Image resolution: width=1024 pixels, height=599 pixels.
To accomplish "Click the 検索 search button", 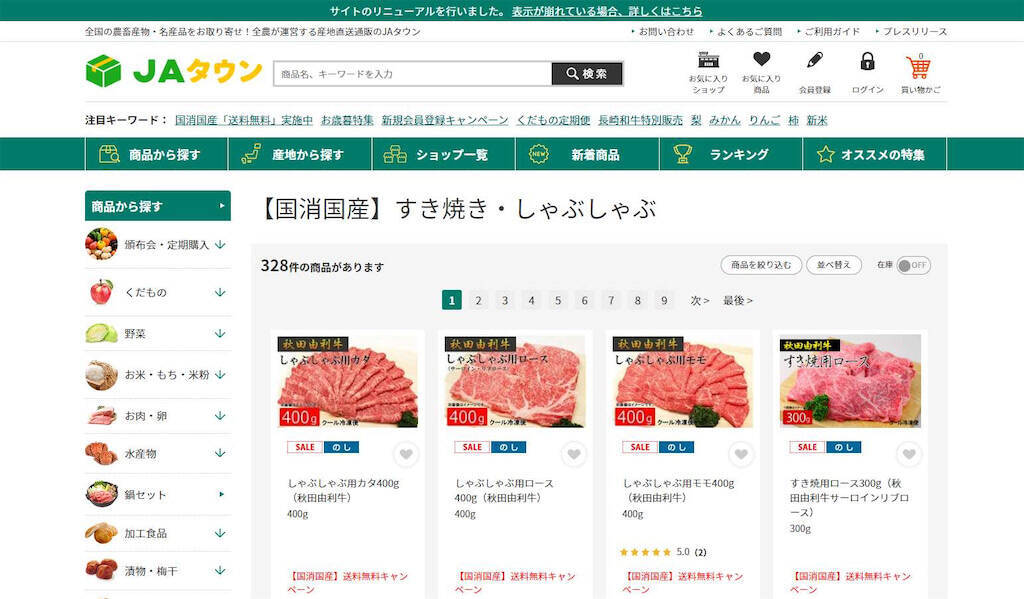I will [x=587, y=74].
